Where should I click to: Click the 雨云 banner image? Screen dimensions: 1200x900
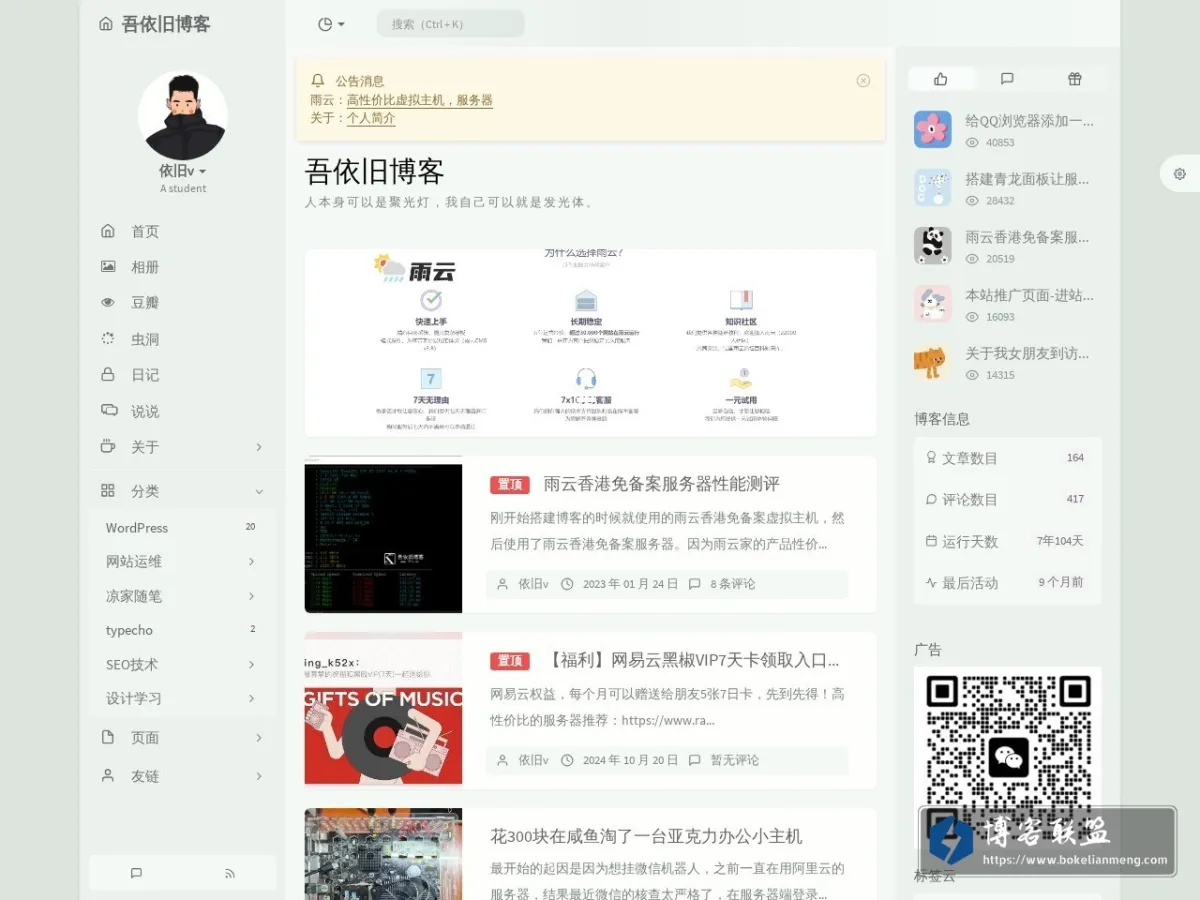point(591,343)
